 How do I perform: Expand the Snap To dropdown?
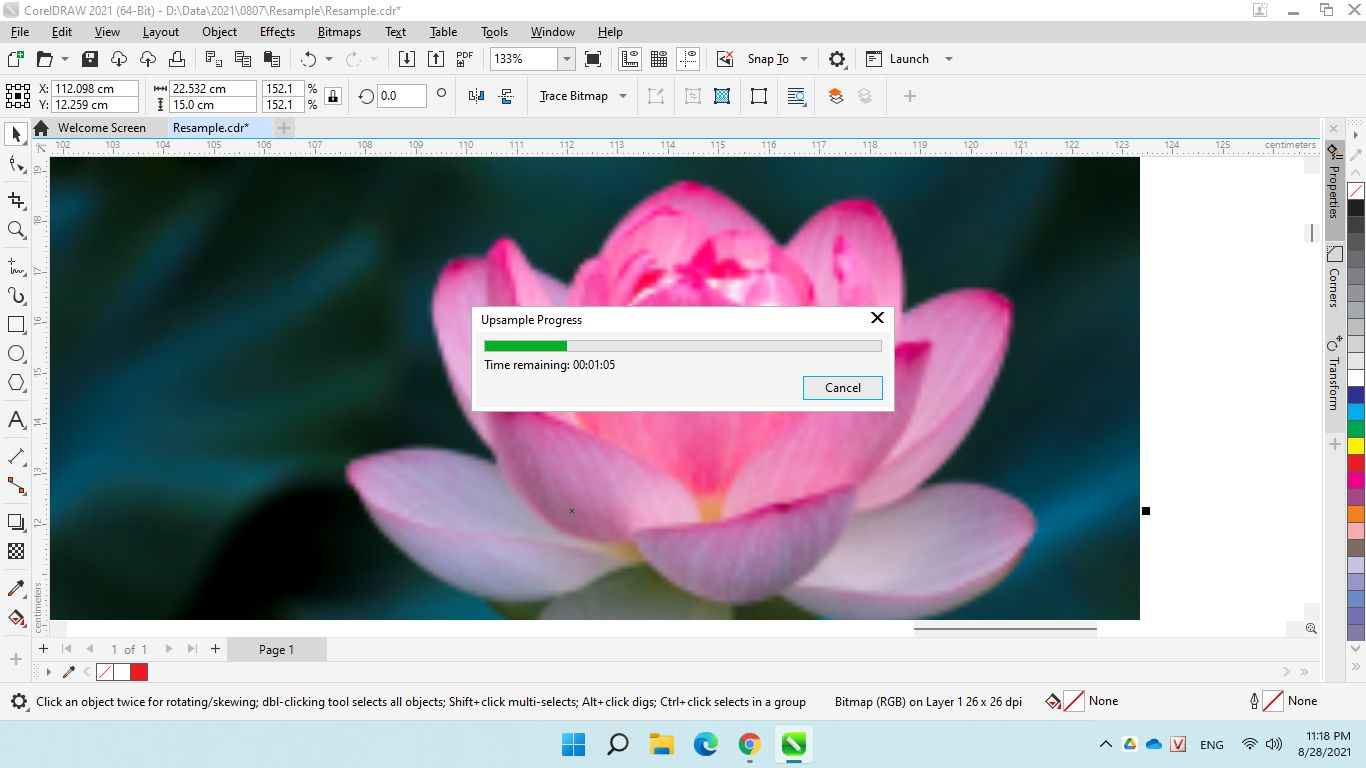click(803, 59)
